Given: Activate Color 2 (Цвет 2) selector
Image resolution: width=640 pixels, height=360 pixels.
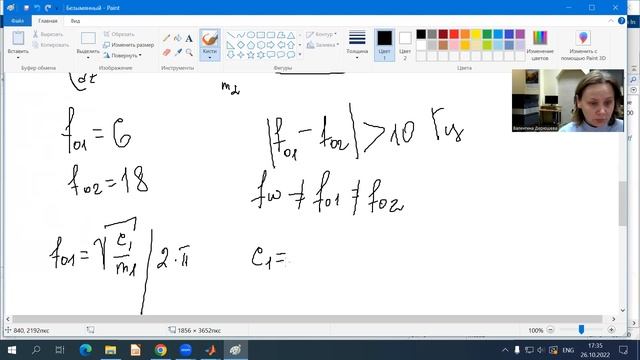Looking at the screenshot, I should (x=405, y=45).
